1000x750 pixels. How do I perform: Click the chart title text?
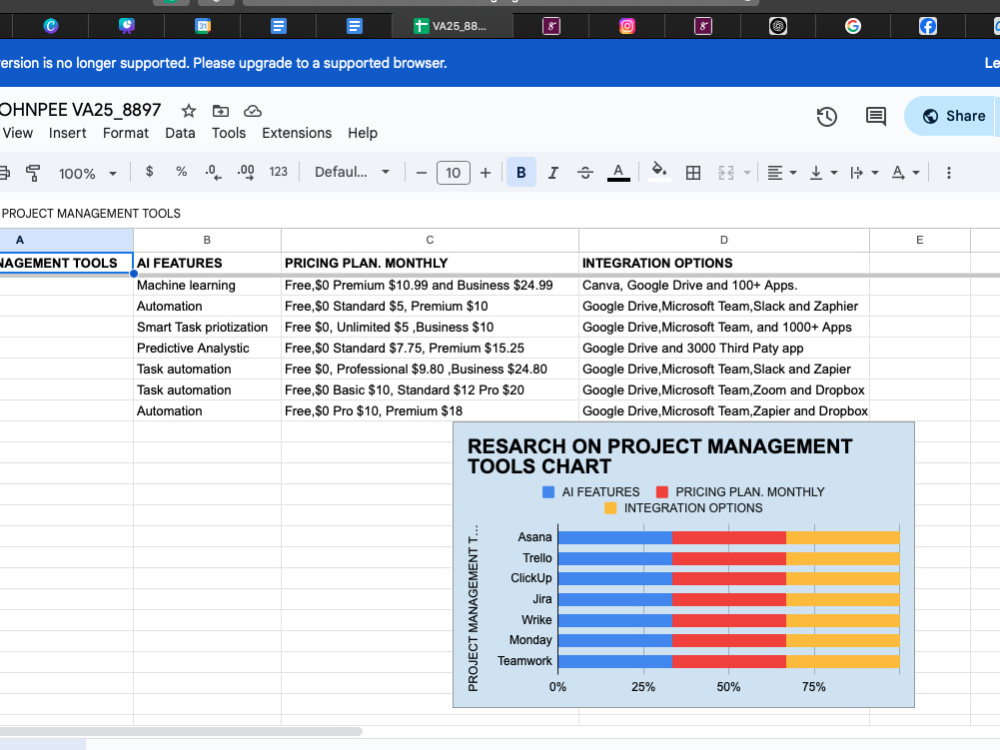659,456
